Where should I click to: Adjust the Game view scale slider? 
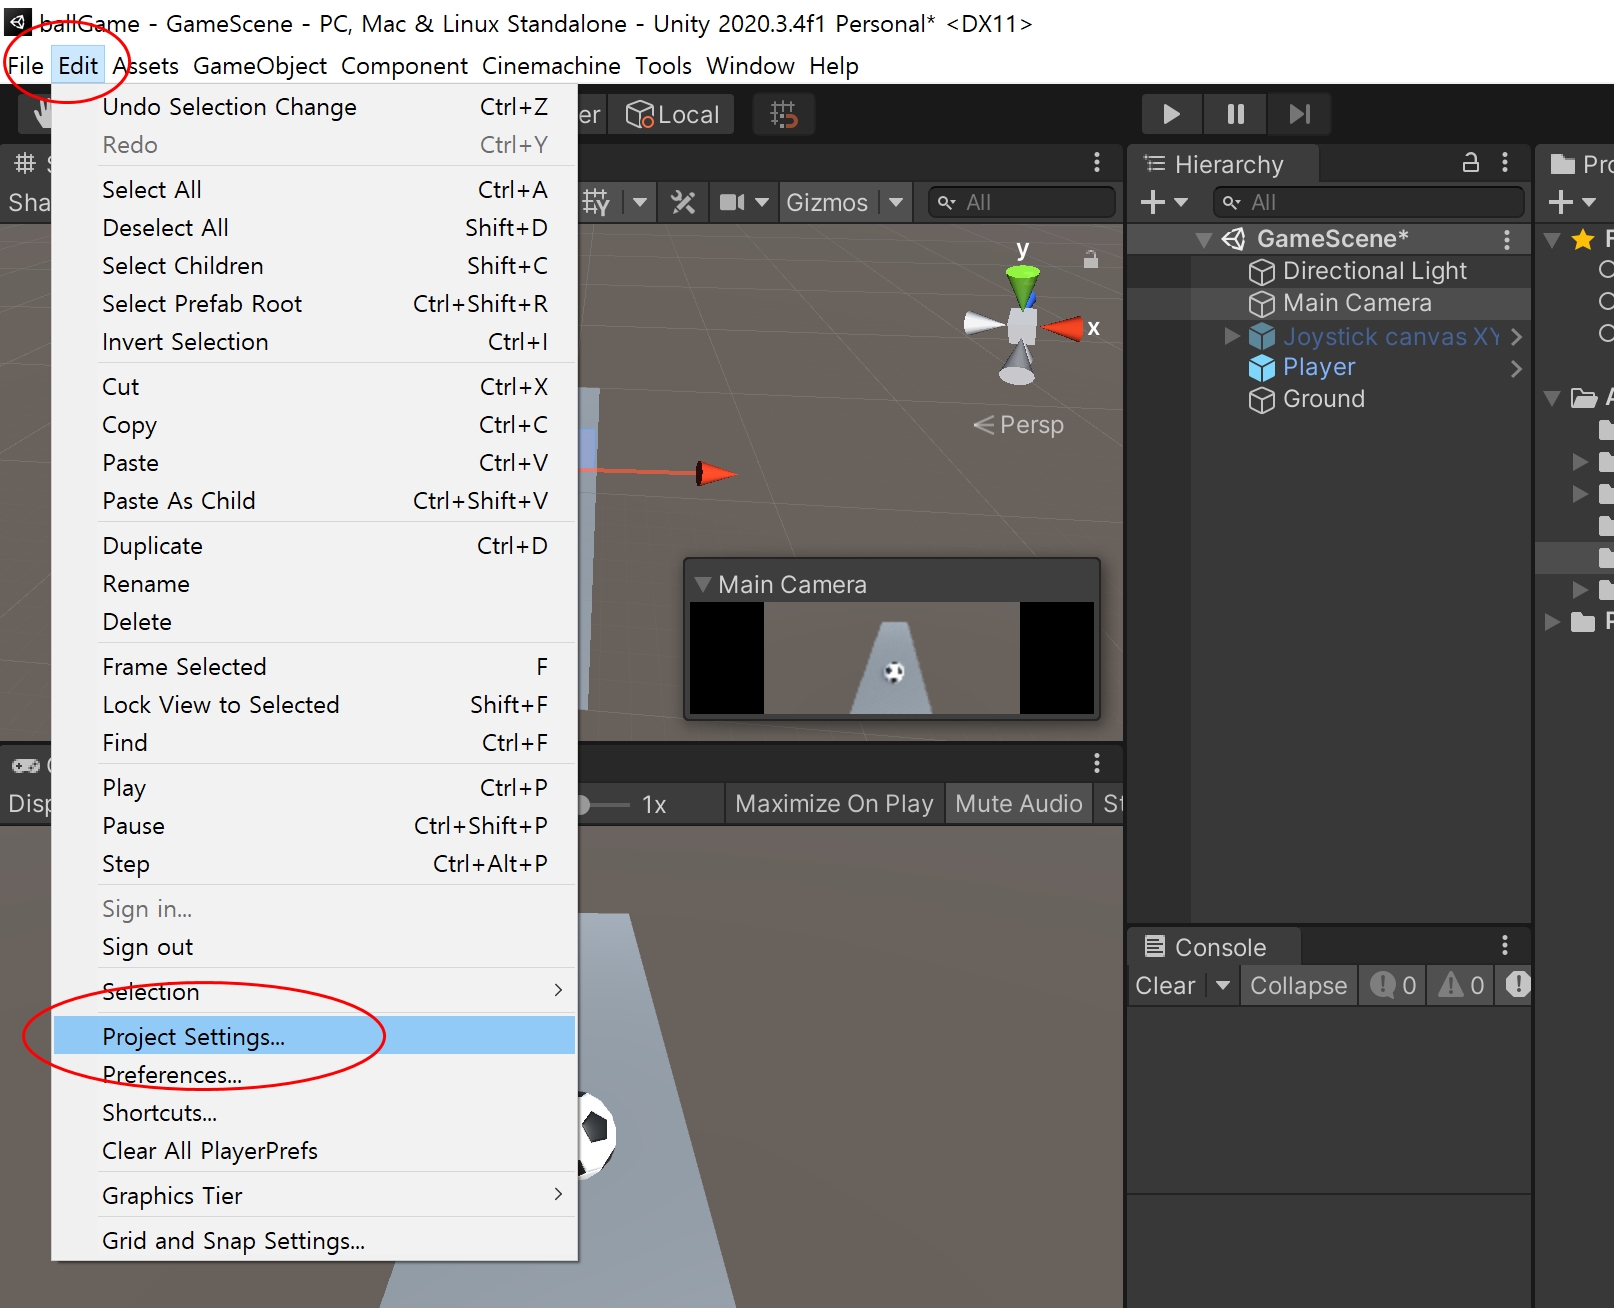603,804
